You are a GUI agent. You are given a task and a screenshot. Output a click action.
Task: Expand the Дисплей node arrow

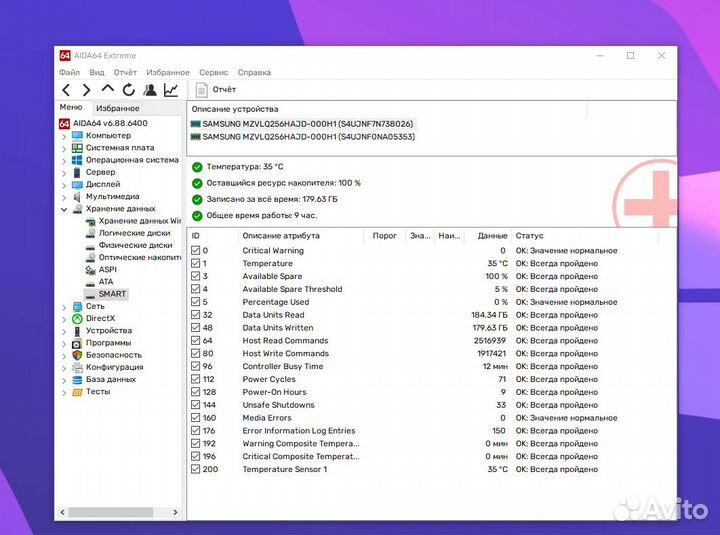click(x=64, y=185)
